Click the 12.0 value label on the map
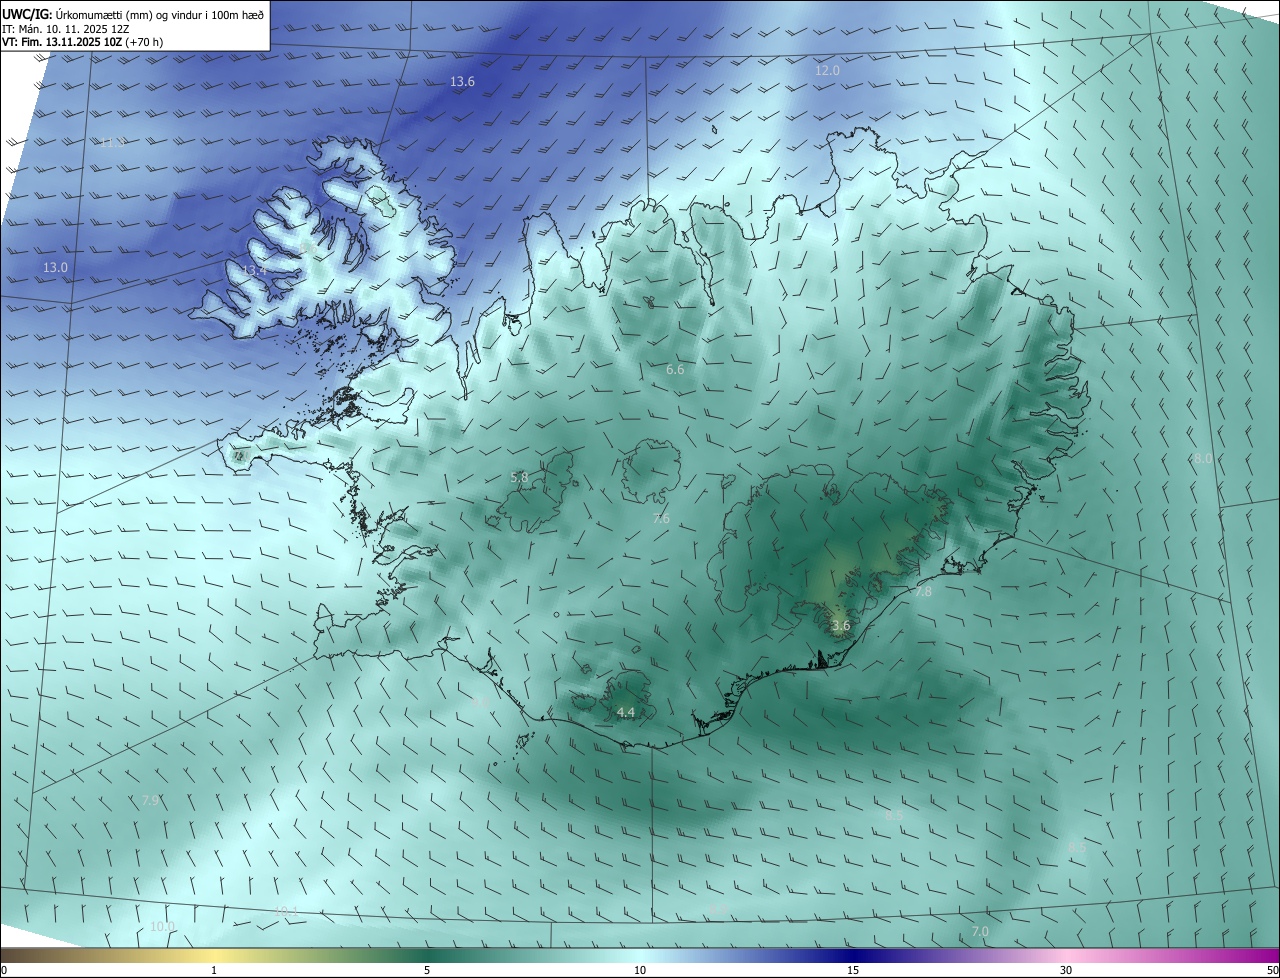The image size is (1280, 978). [827, 70]
